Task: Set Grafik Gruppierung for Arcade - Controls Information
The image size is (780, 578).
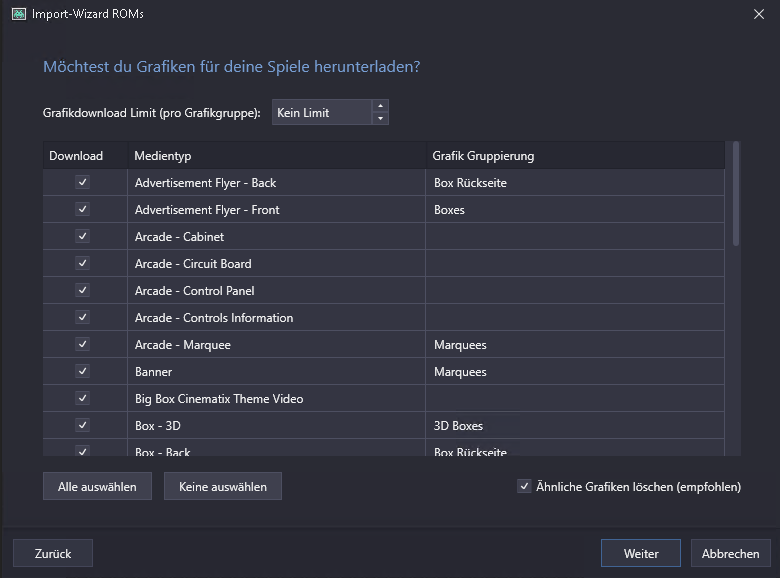Action: [575, 318]
